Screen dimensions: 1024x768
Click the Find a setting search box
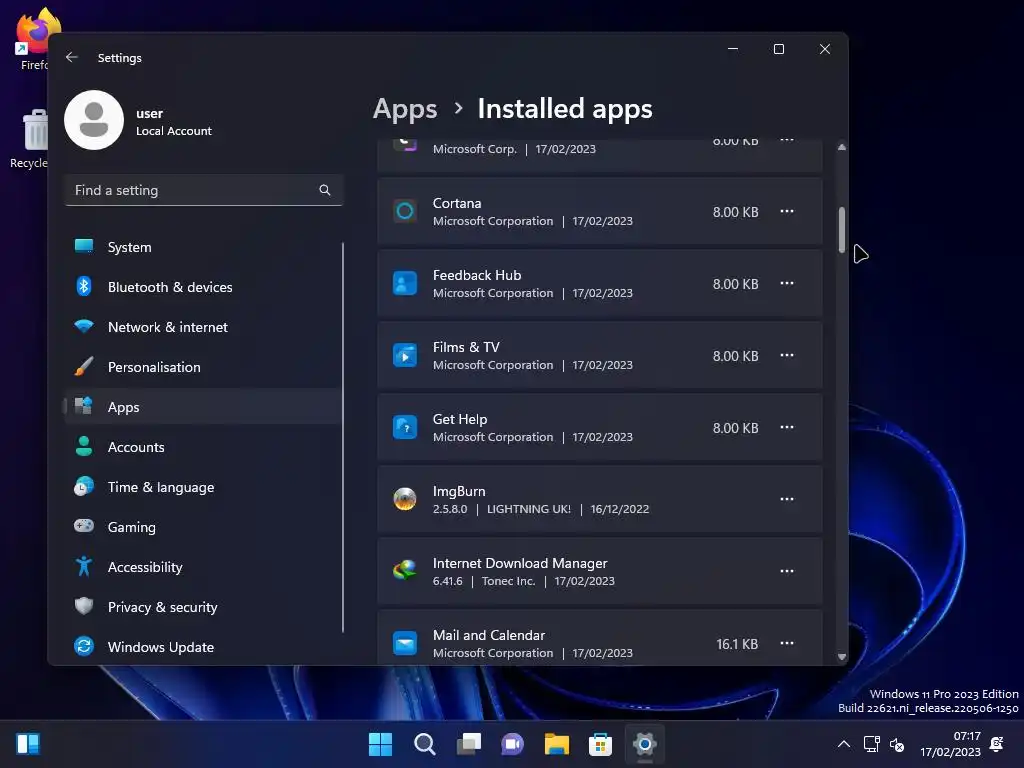(203, 190)
